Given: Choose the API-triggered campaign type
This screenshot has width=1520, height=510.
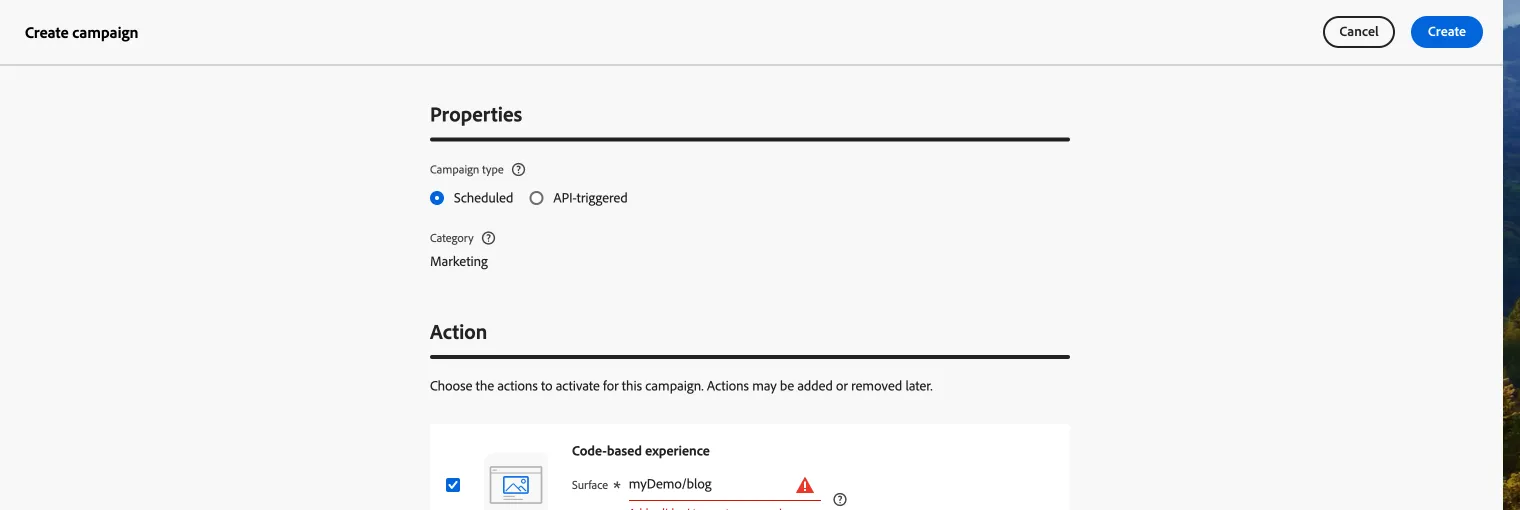Looking at the screenshot, I should 536,198.
